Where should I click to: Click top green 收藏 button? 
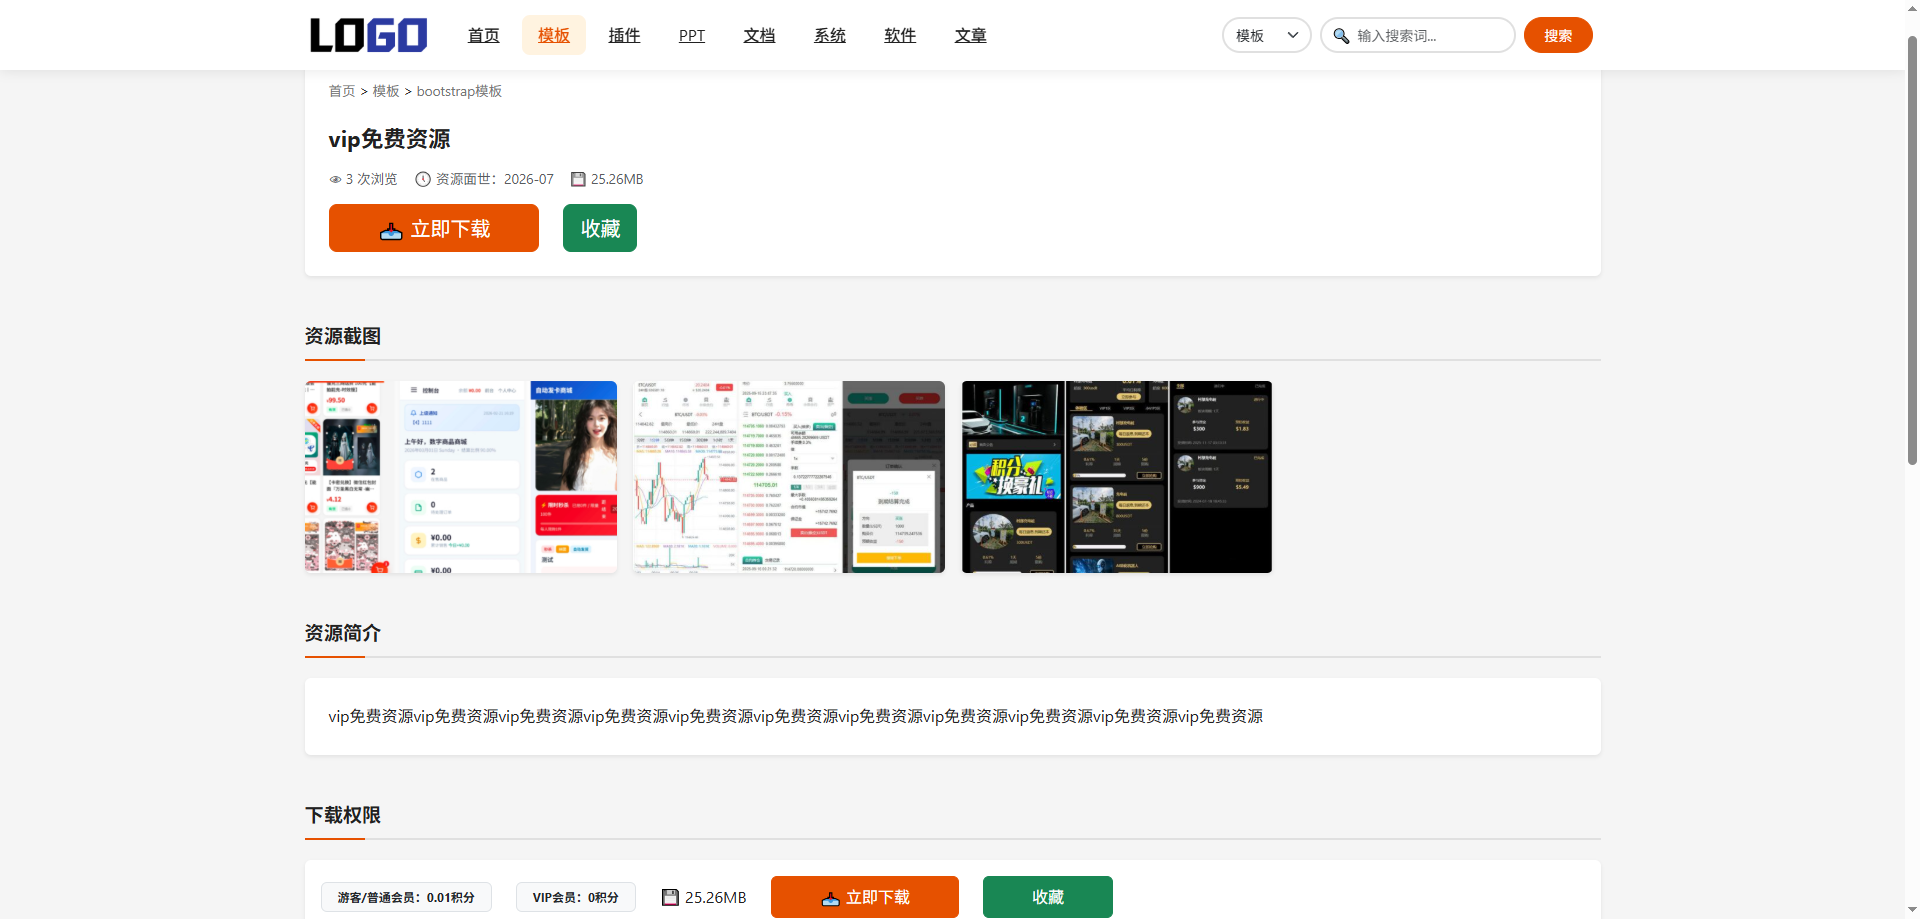pyautogui.click(x=600, y=228)
